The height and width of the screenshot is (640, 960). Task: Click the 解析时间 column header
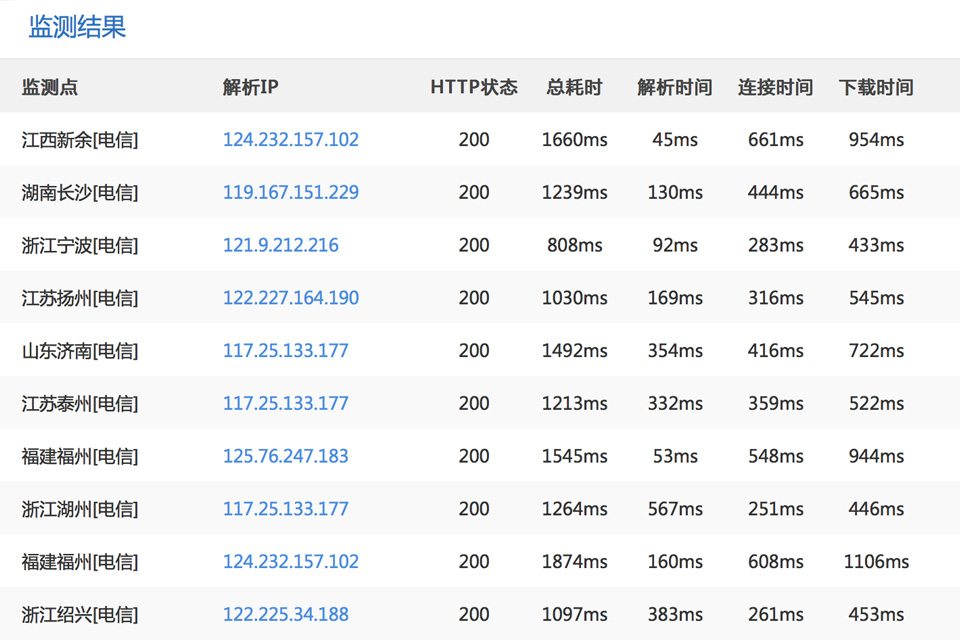(675, 87)
